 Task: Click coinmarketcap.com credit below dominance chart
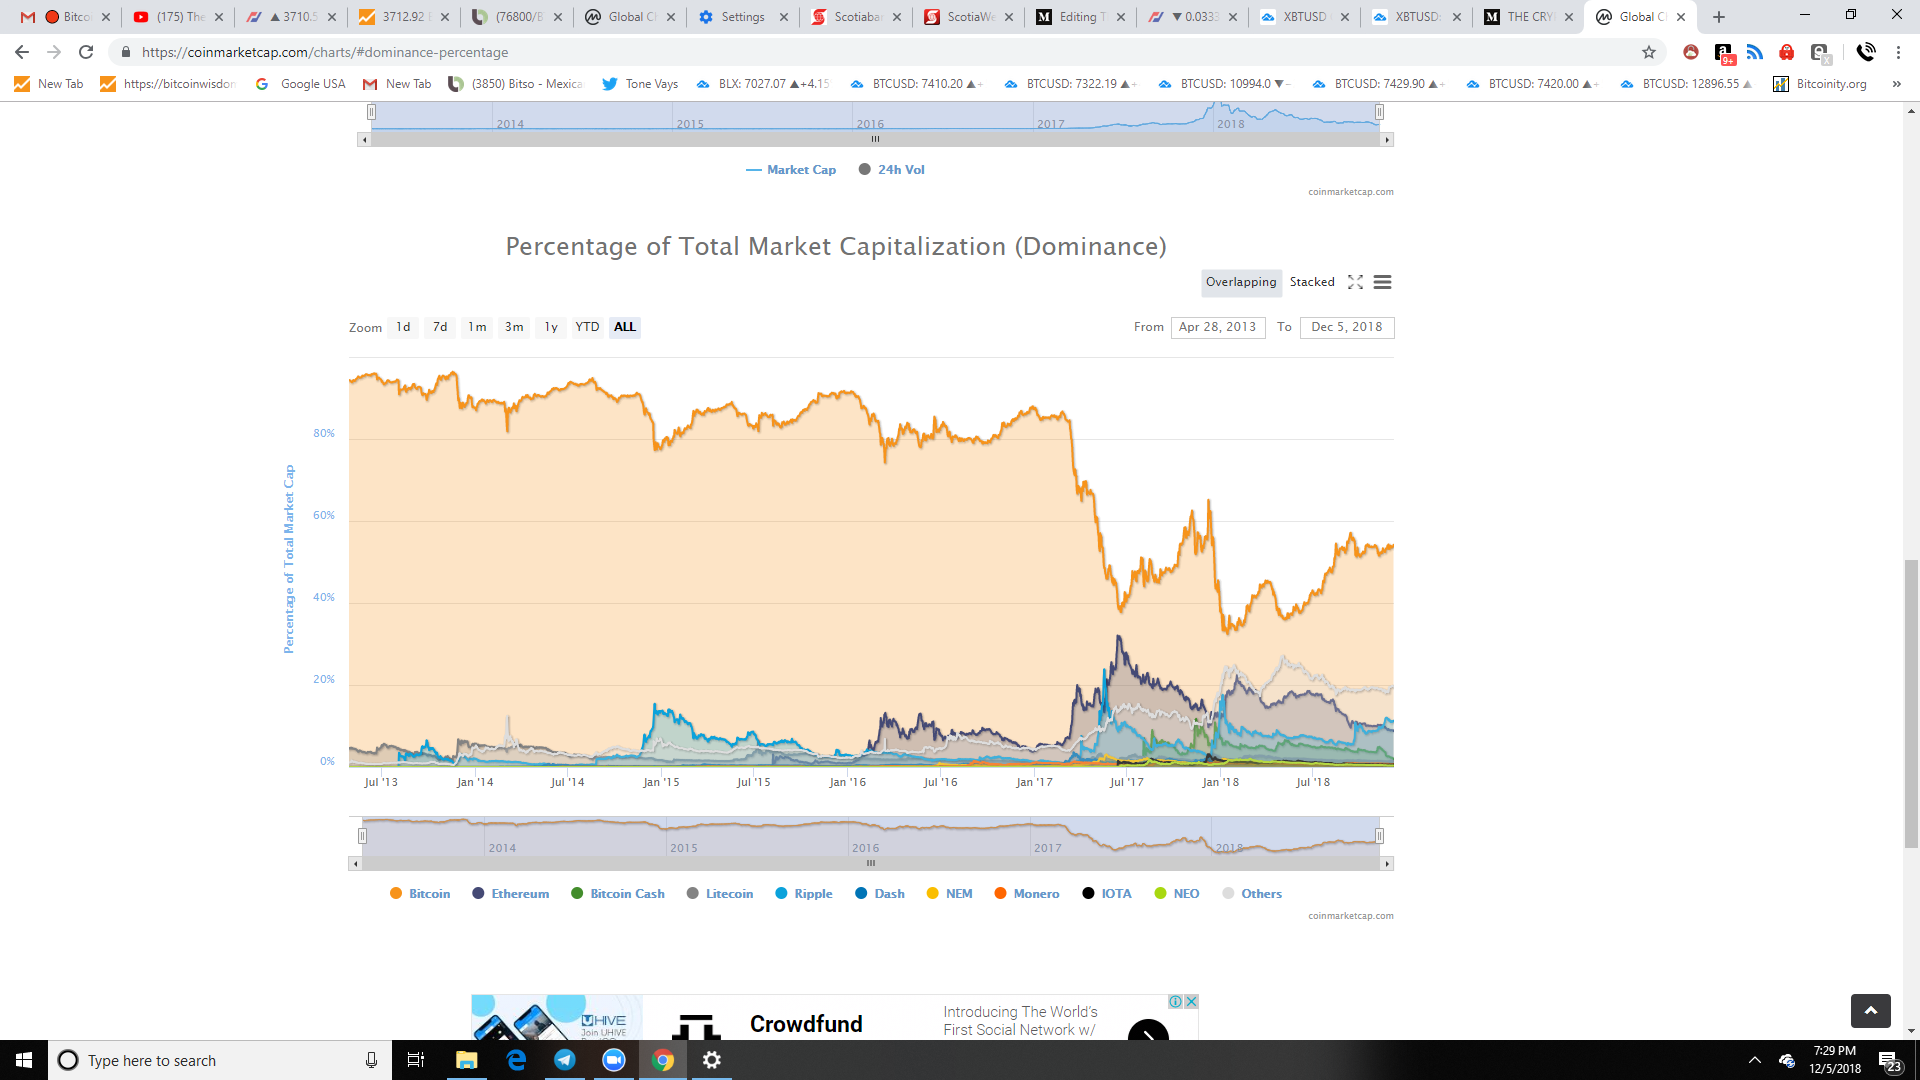click(1351, 916)
